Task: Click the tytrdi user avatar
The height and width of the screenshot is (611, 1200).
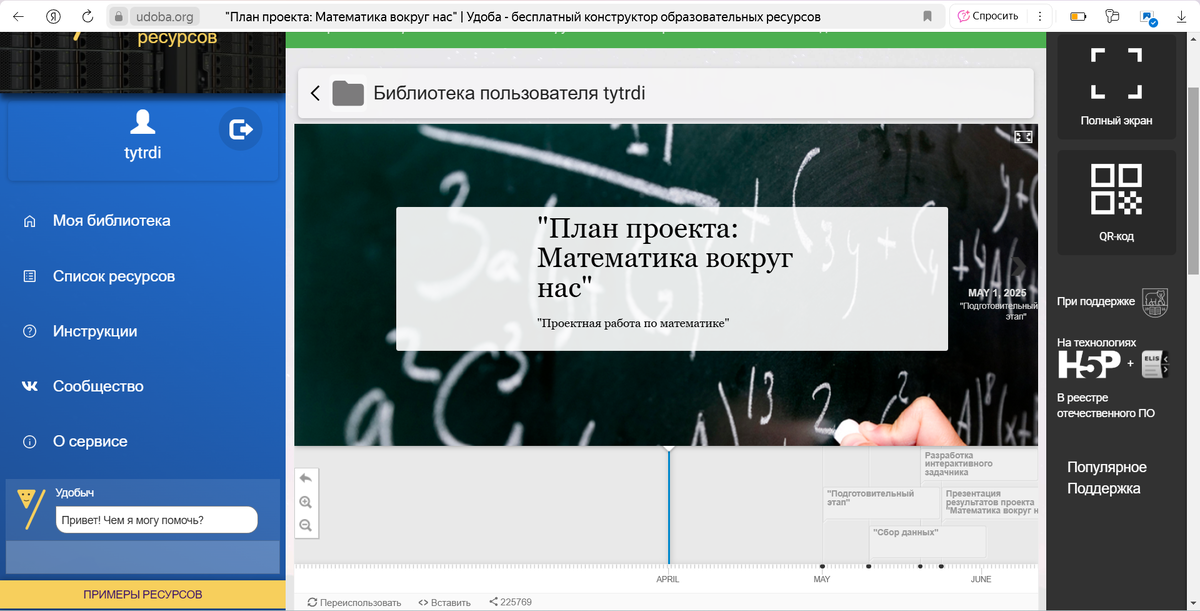Action: (x=142, y=122)
